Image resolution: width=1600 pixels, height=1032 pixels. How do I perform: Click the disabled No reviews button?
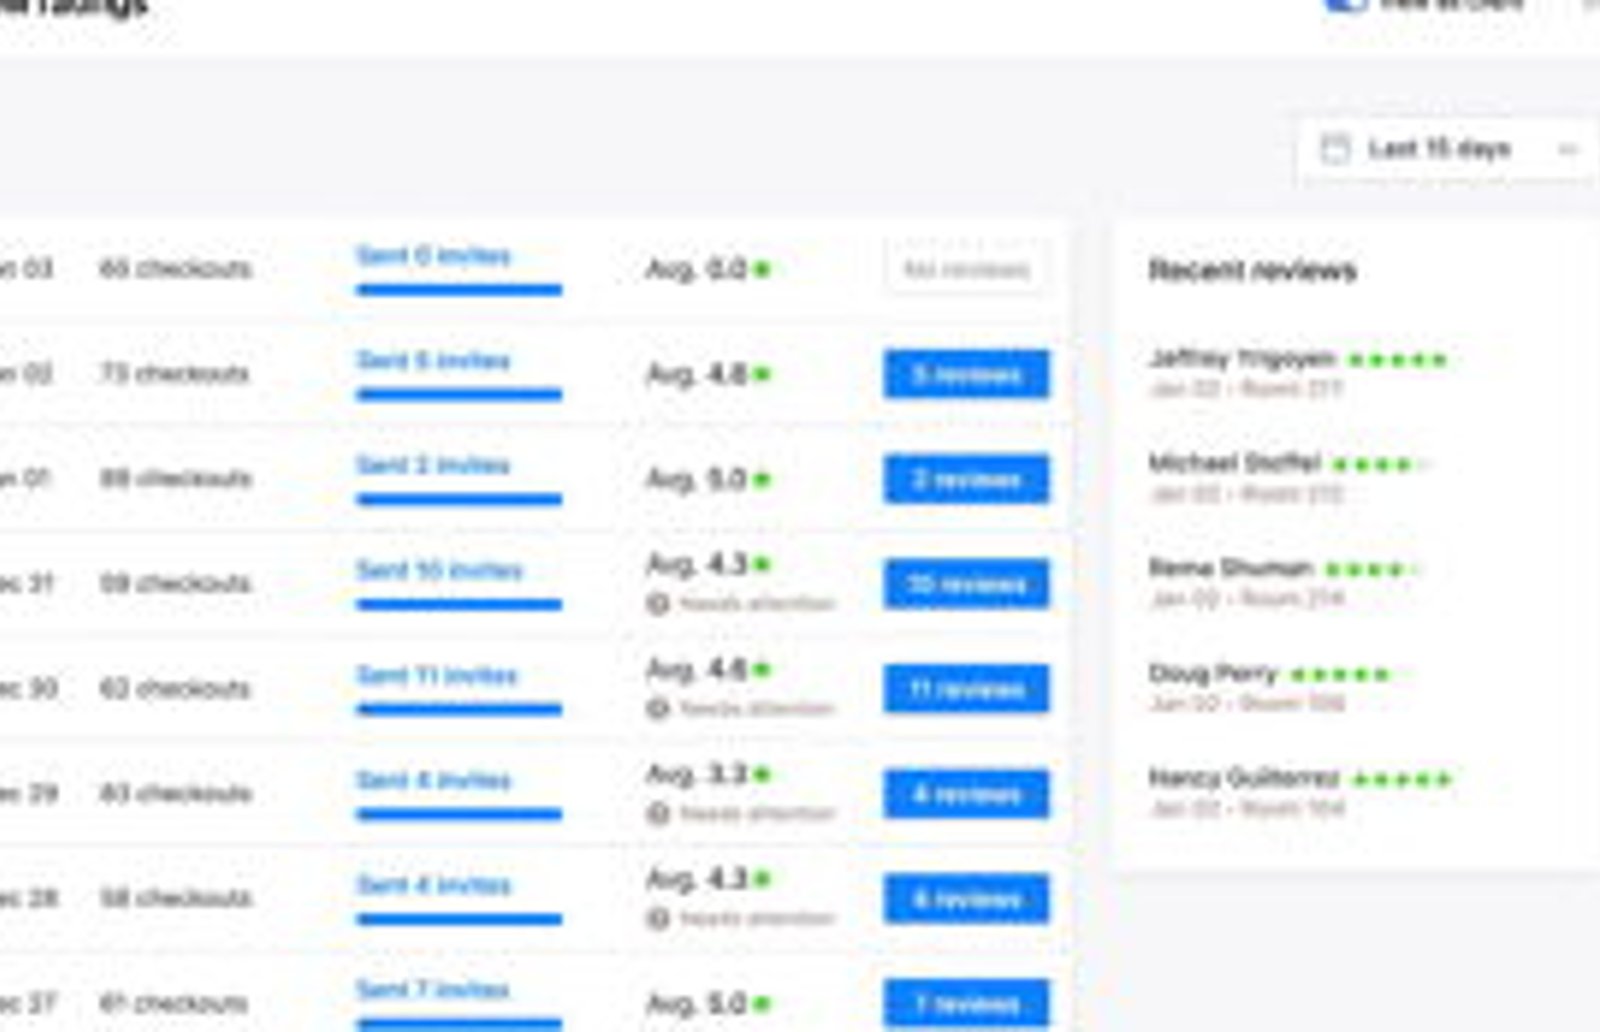click(966, 269)
